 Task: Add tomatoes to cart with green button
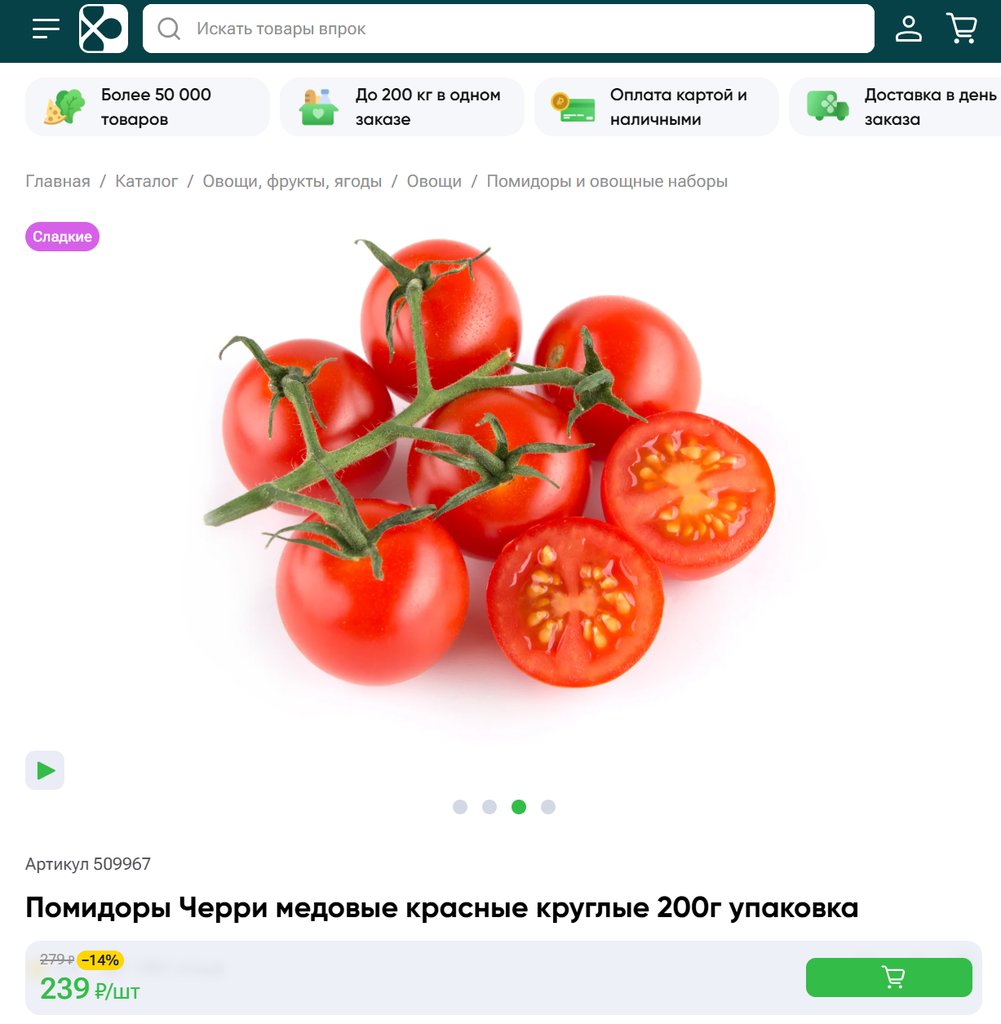pos(889,977)
